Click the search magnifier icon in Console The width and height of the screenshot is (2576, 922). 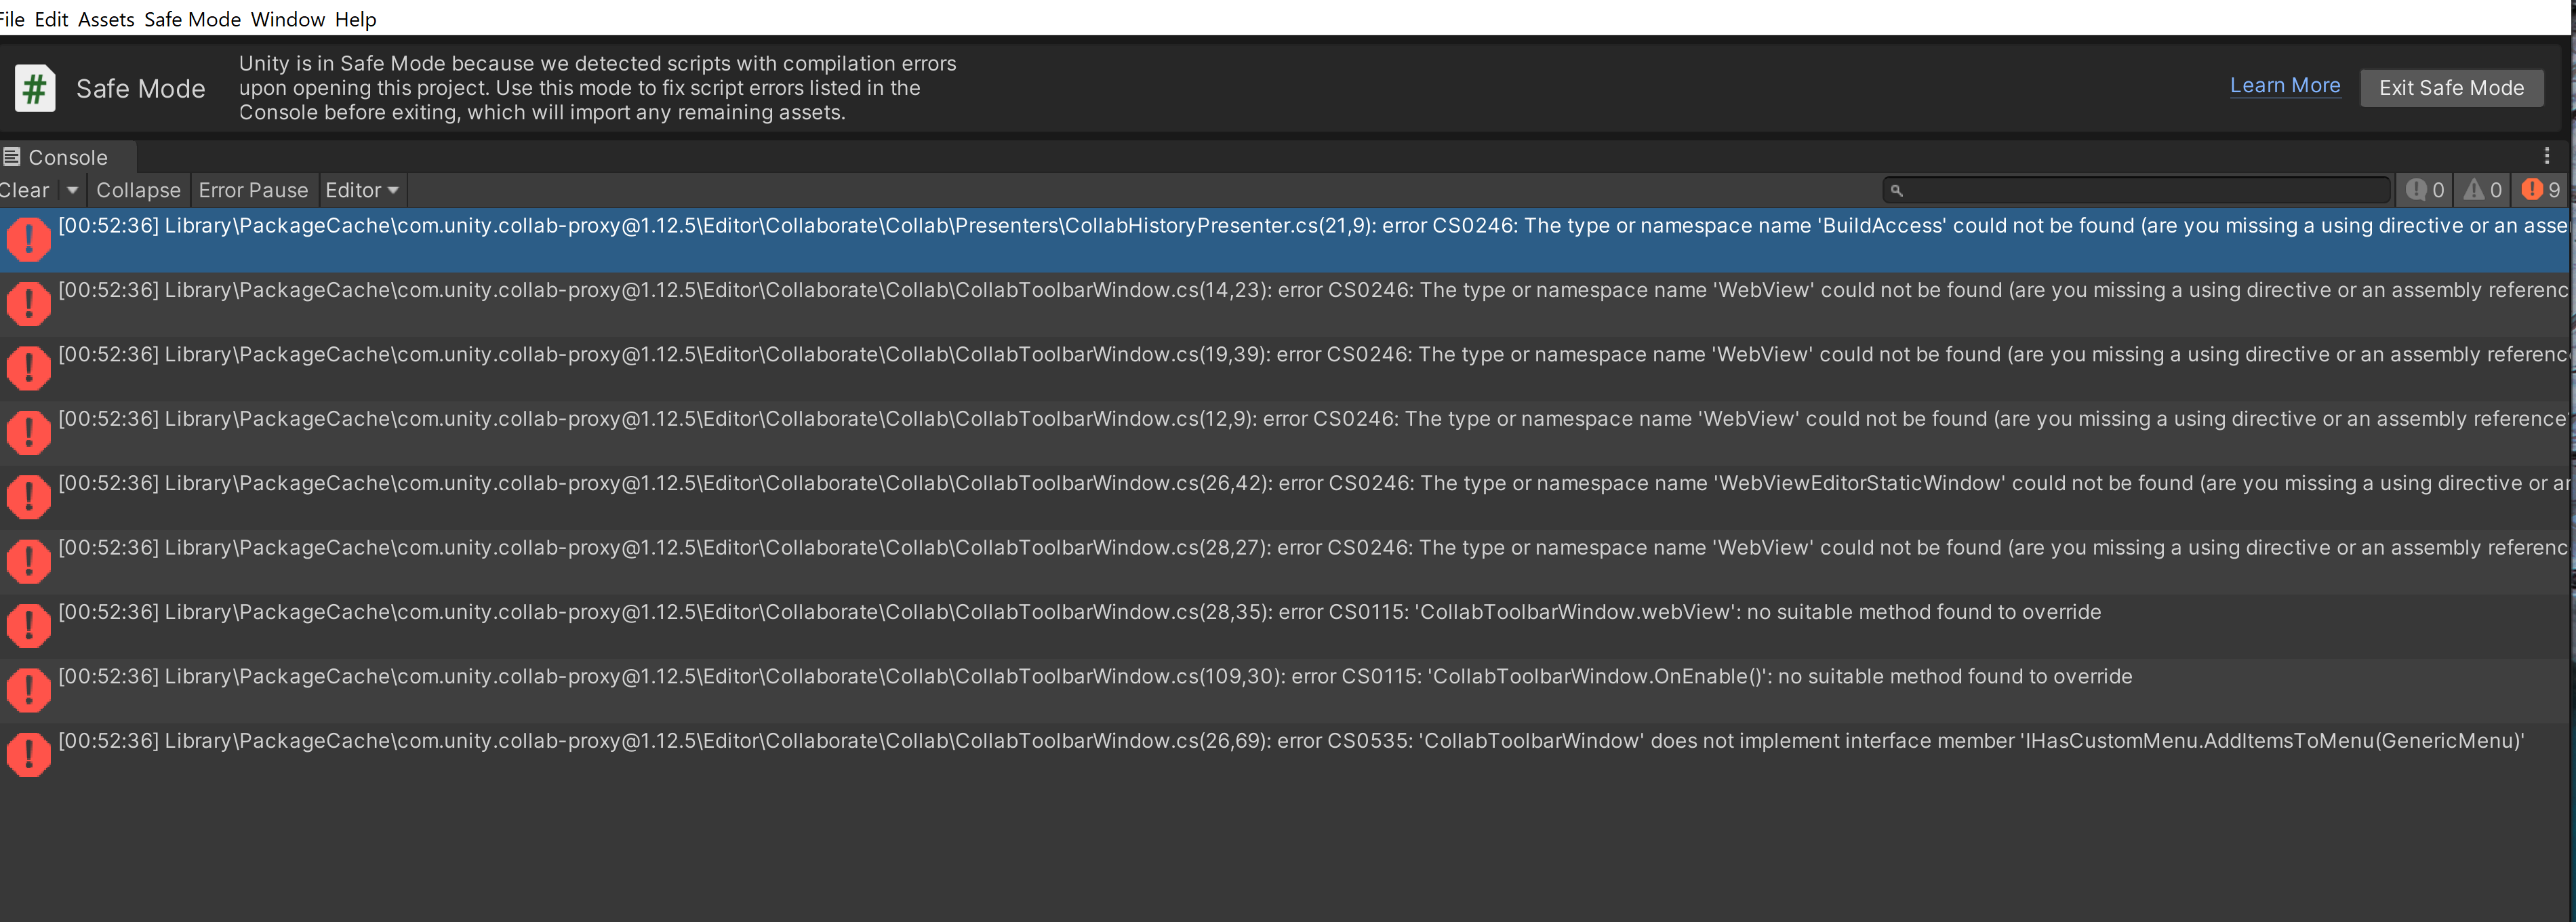point(1896,190)
